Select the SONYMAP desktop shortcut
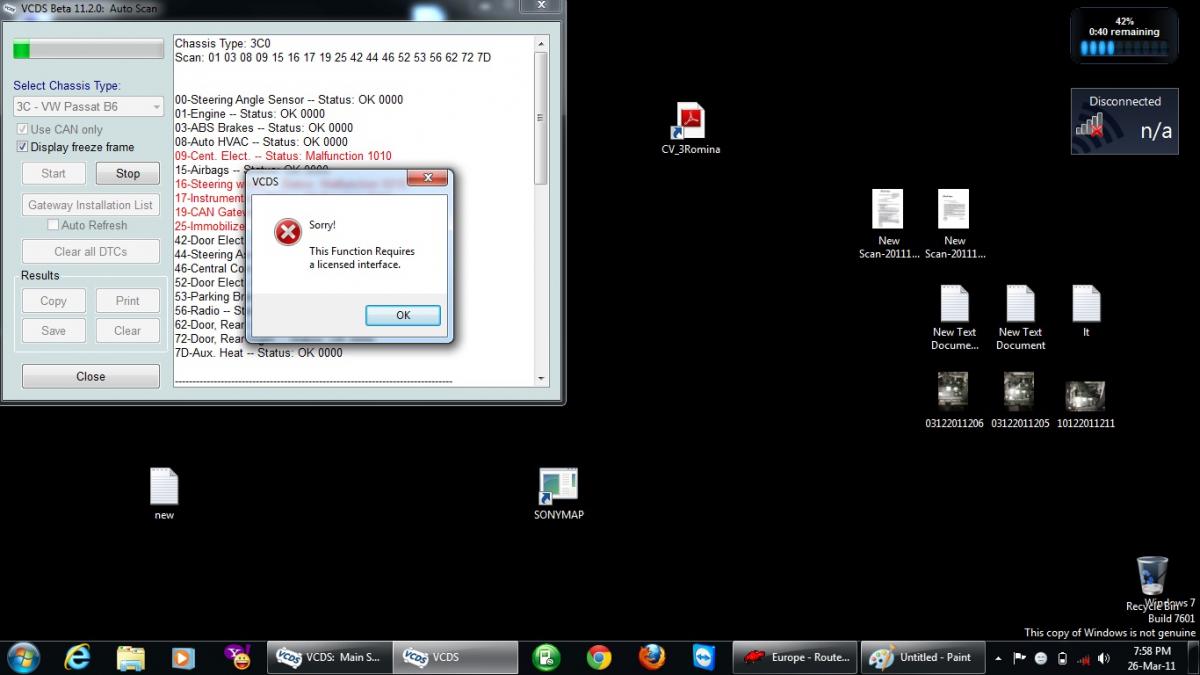1200x675 pixels. 559,495
